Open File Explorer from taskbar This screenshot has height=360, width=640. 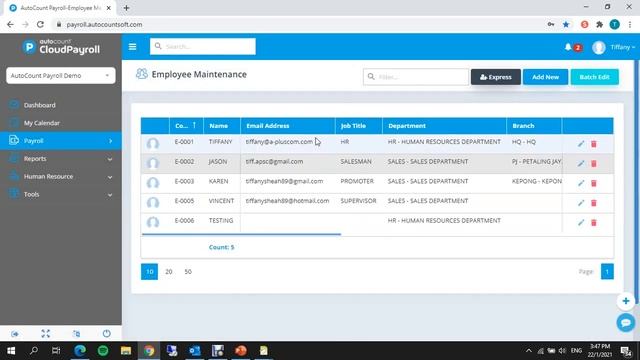pyautogui.click(x=126, y=351)
